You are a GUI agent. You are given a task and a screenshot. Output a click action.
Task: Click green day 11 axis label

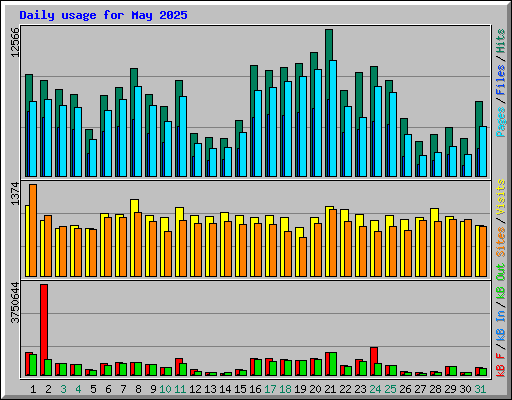[x=180, y=389]
